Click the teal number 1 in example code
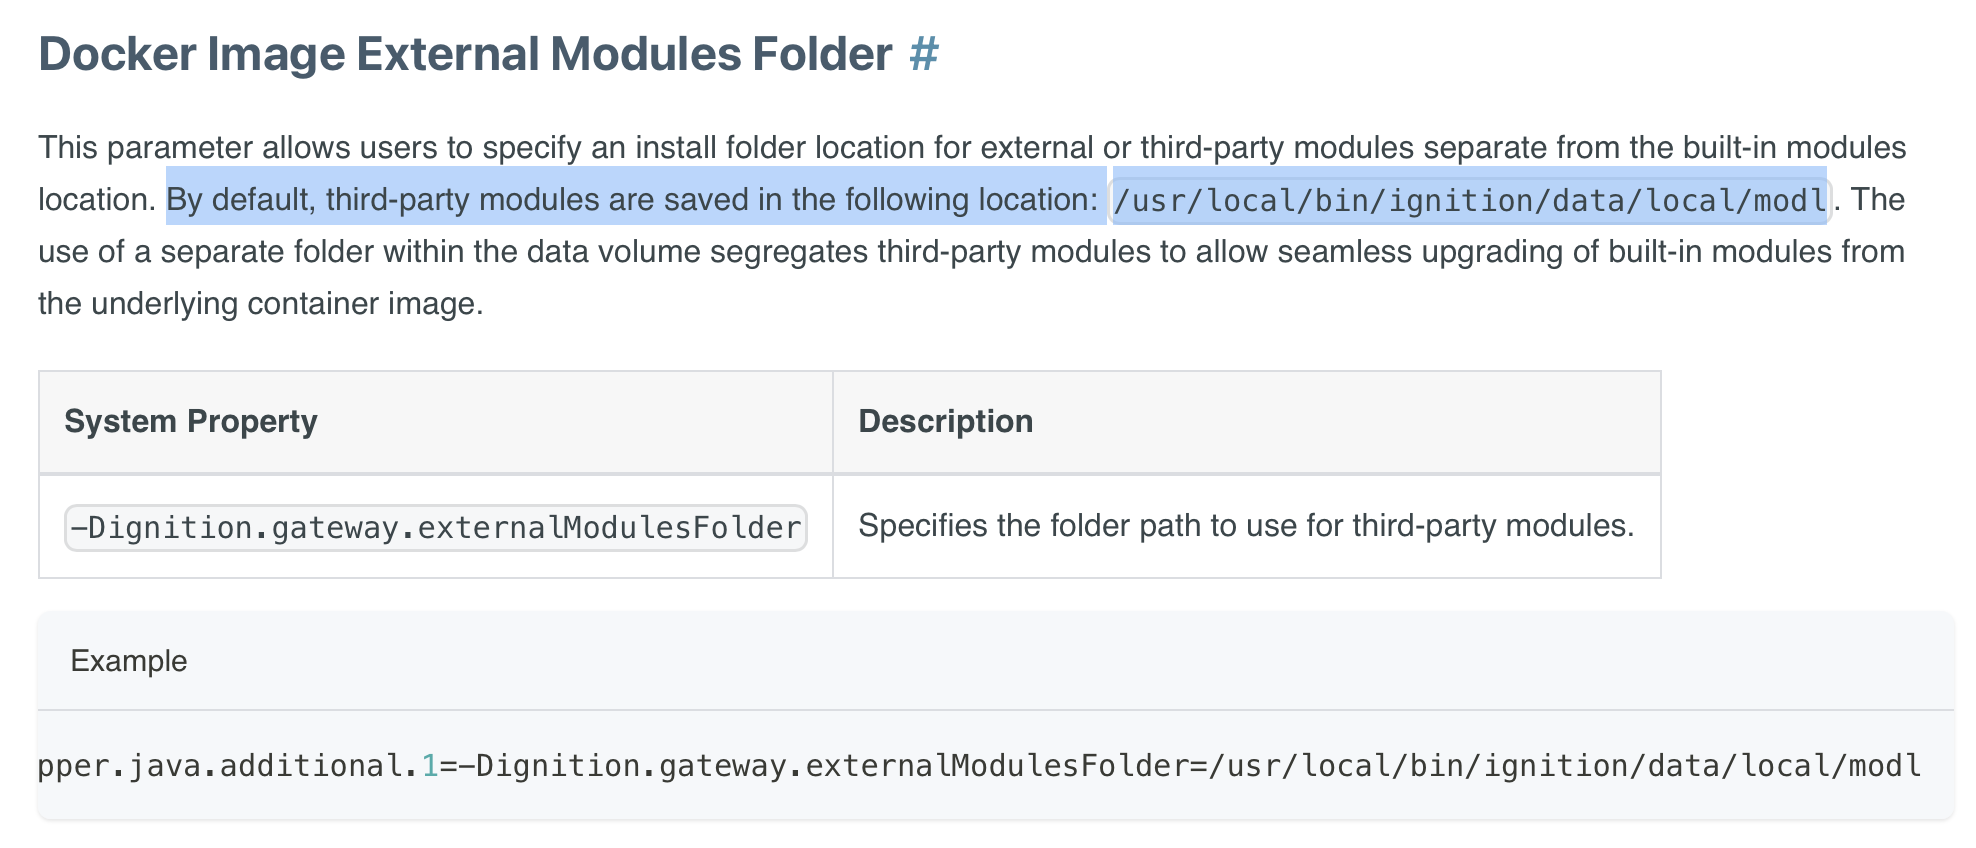 click(430, 766)
